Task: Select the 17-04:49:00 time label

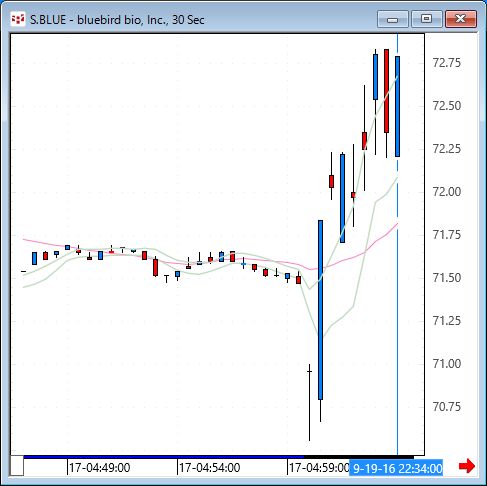Action: point(100,468)
